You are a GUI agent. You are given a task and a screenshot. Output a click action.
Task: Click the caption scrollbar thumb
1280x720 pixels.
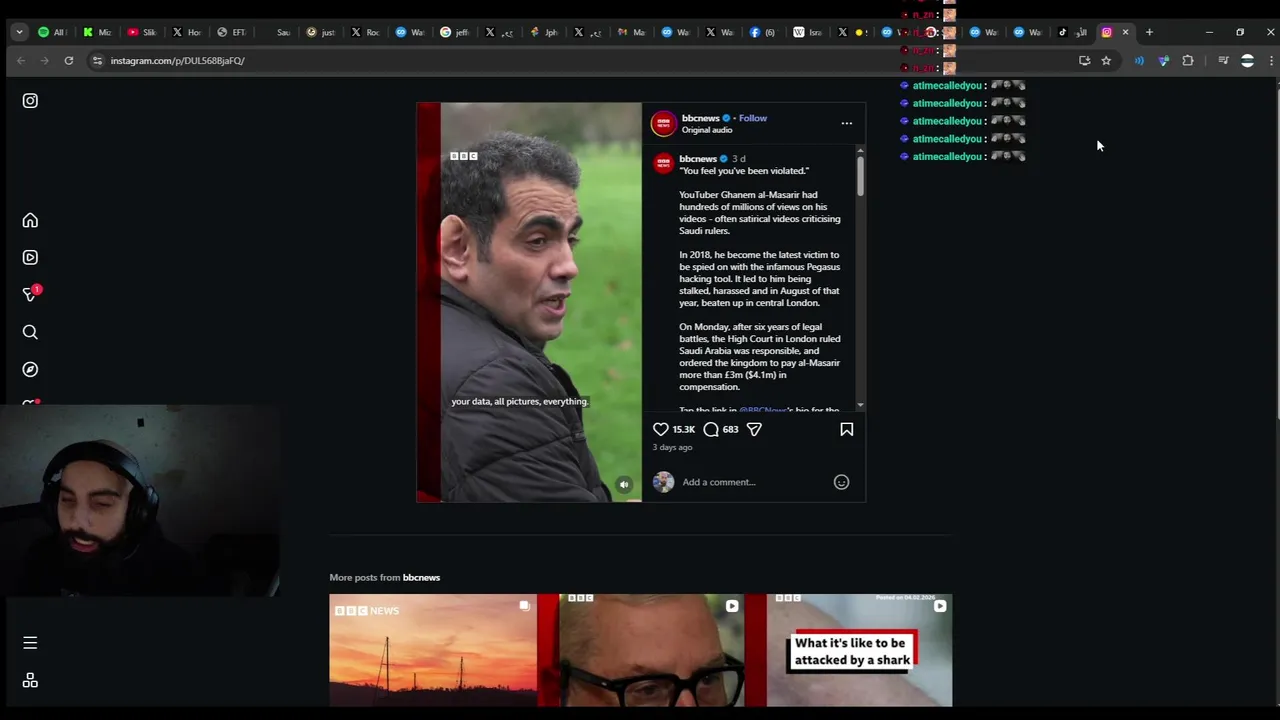click(860, 175)
